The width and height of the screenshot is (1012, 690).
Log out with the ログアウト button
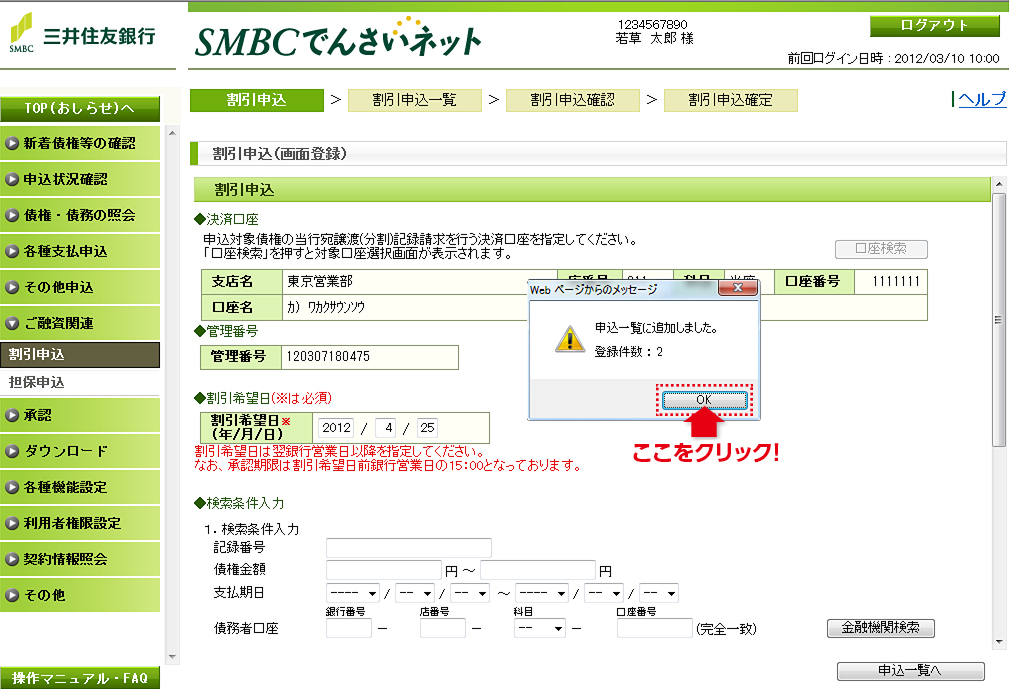click(935, 25)
